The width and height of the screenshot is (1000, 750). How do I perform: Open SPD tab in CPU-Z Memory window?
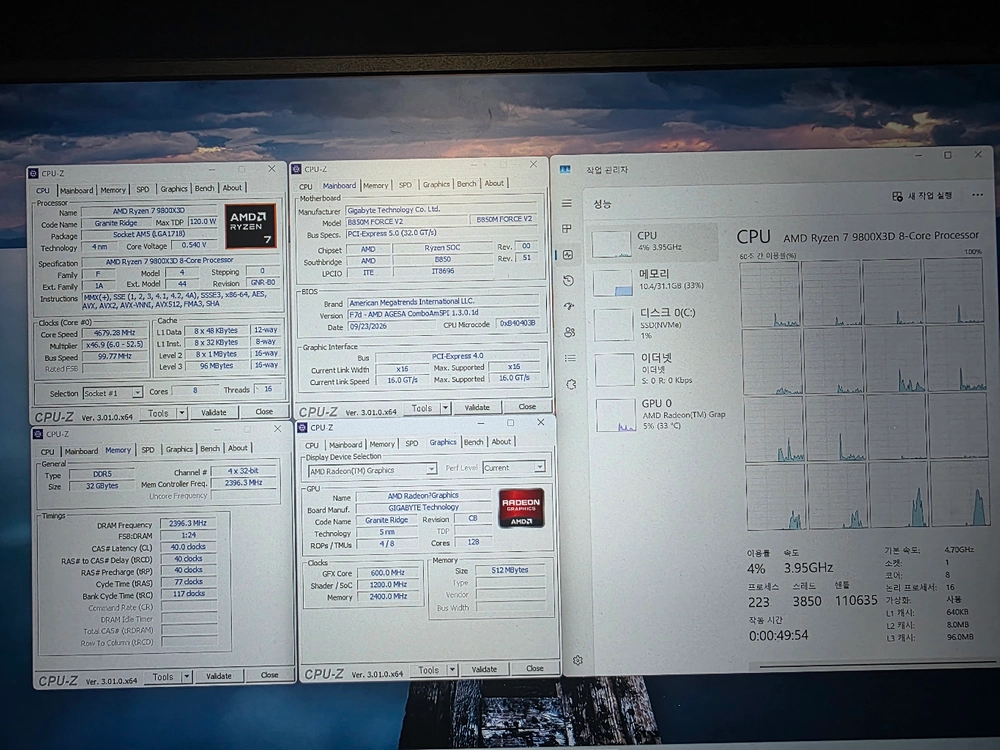tap(148, 450)
